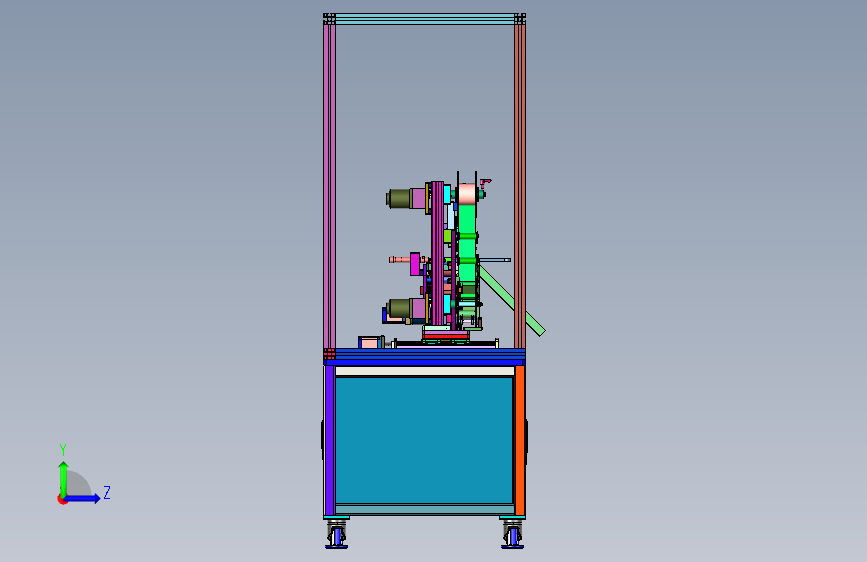Select the salmon right upright frame profile
This screenshot has width=867, height=562.
[520, 186]
